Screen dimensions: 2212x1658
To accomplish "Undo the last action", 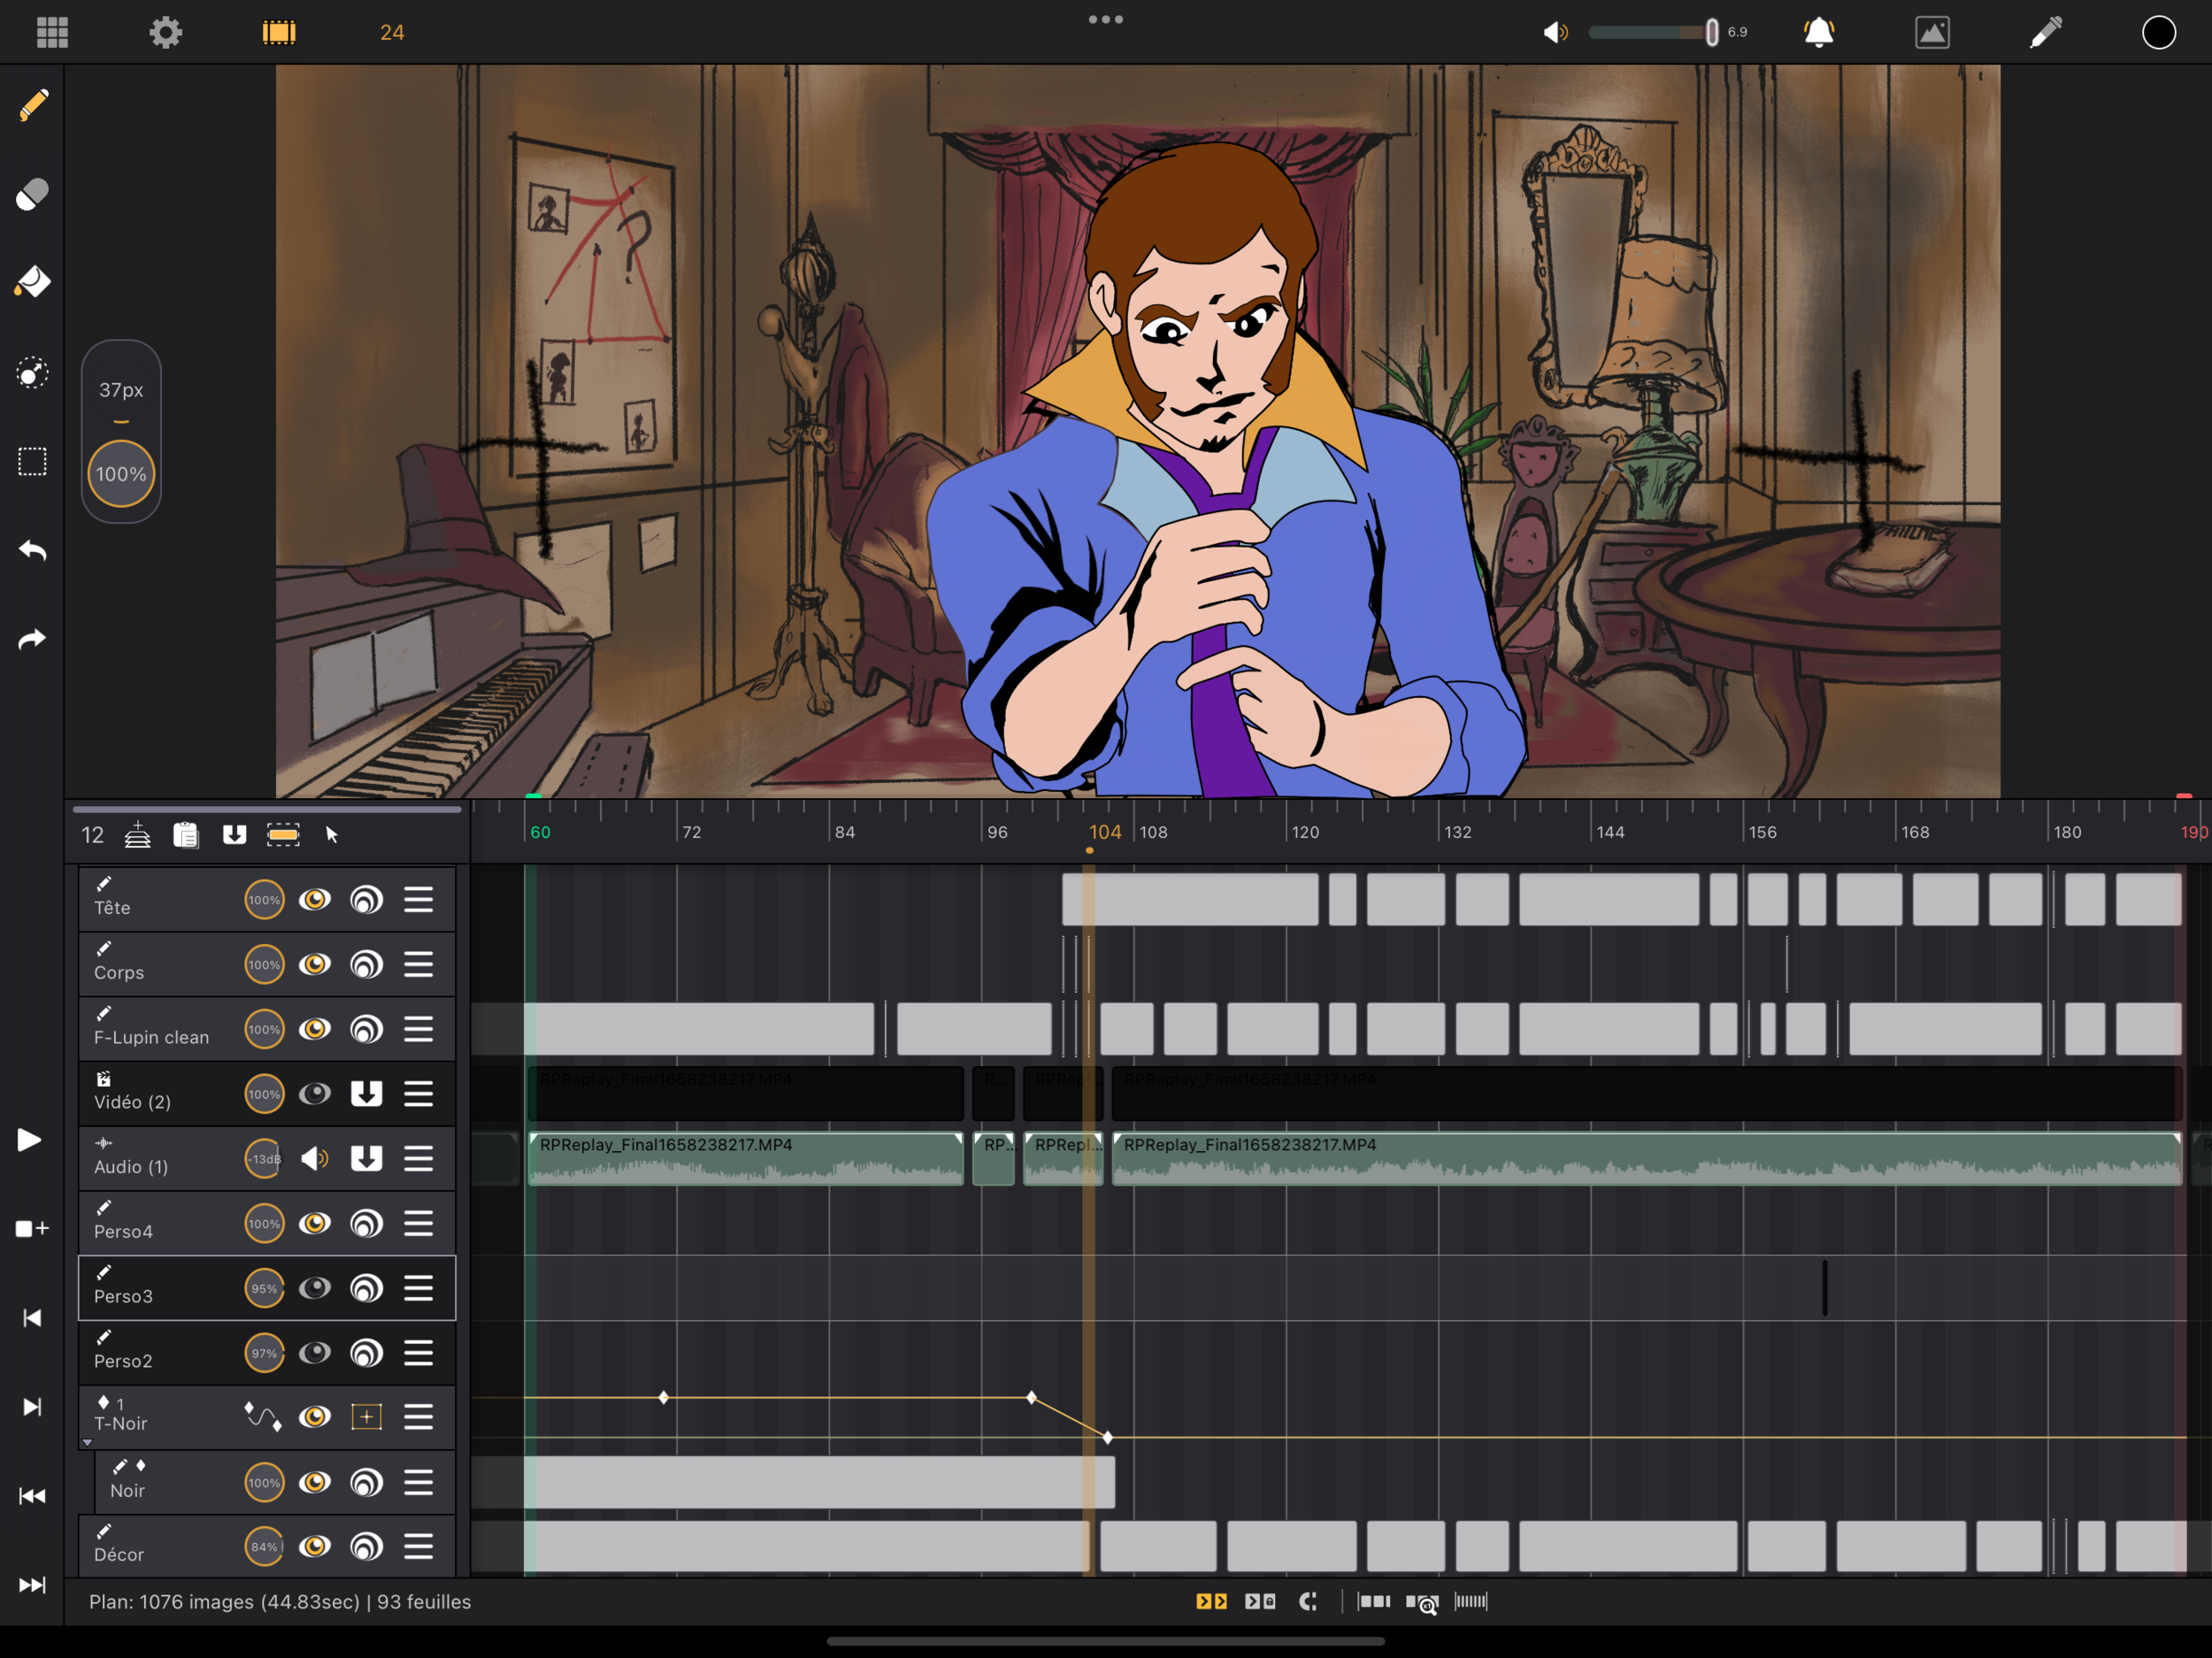I will tap(32, 551).
